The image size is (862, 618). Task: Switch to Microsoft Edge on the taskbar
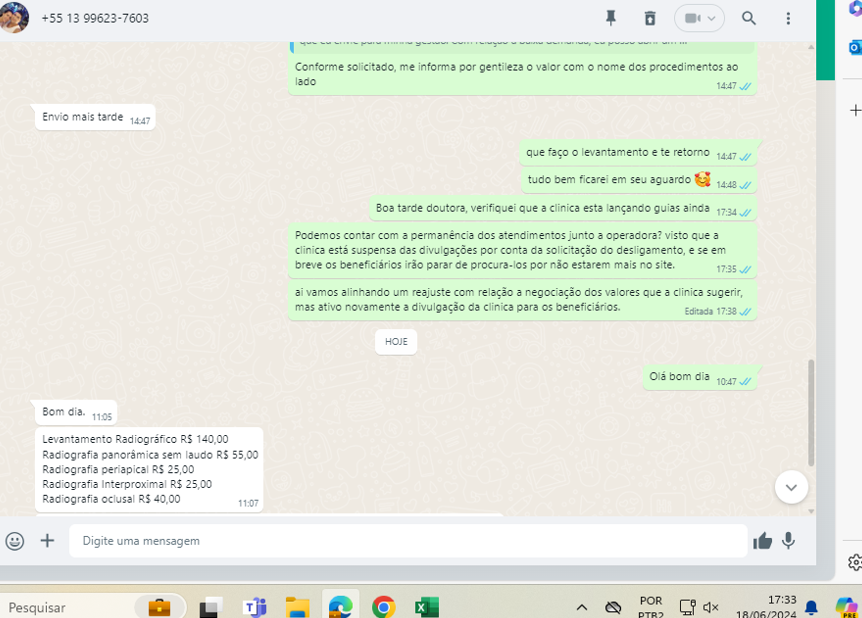340,607
